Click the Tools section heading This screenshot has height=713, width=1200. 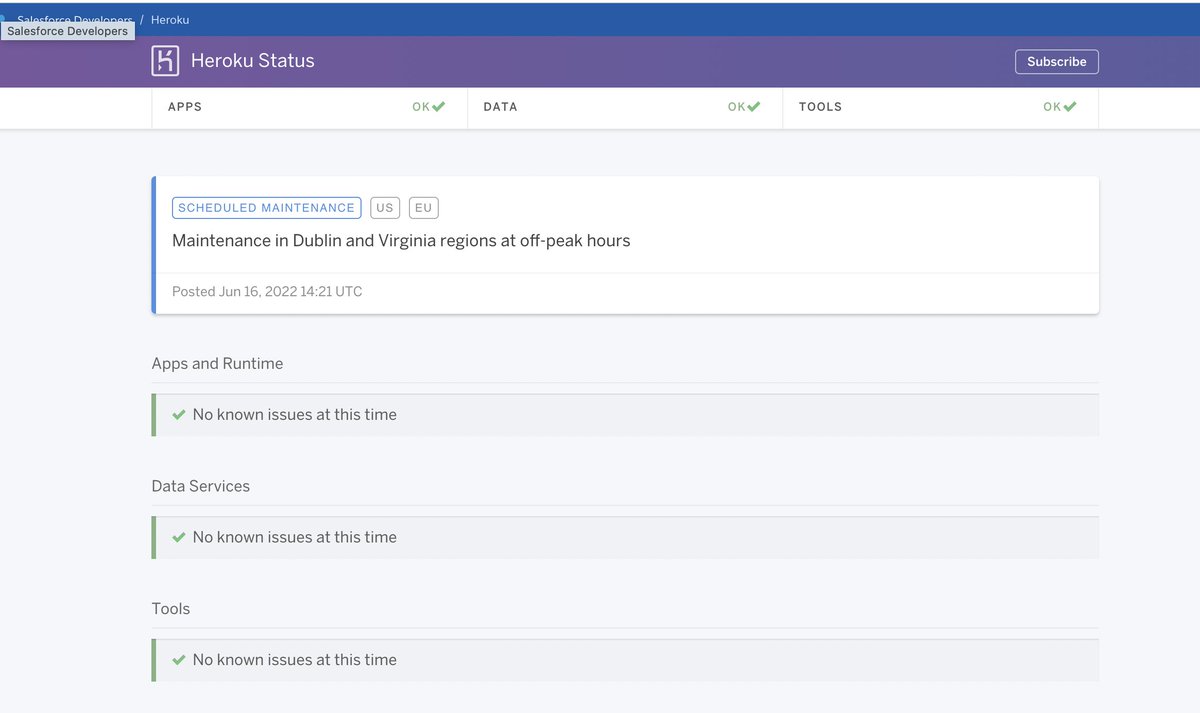pyautogui.click(x=171, y=609)
